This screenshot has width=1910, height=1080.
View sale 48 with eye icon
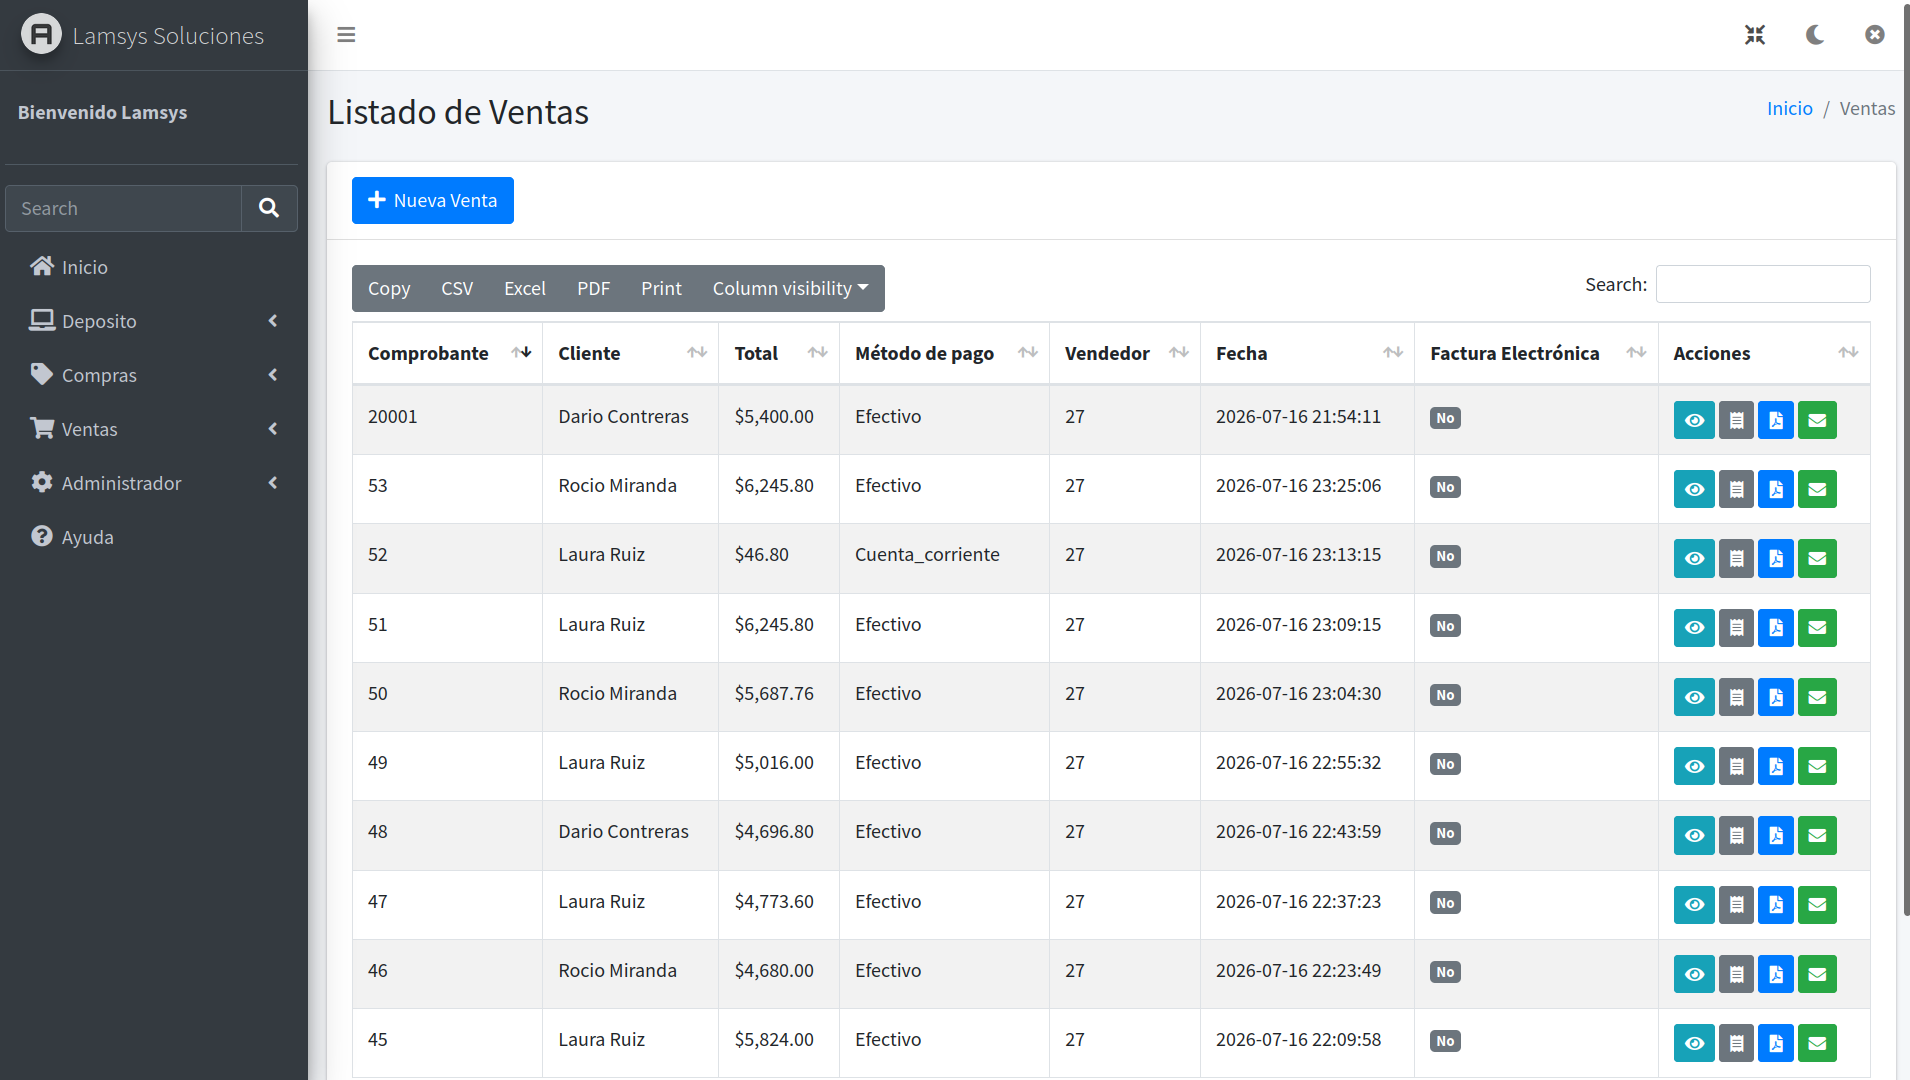click(x=1694, y=835)
